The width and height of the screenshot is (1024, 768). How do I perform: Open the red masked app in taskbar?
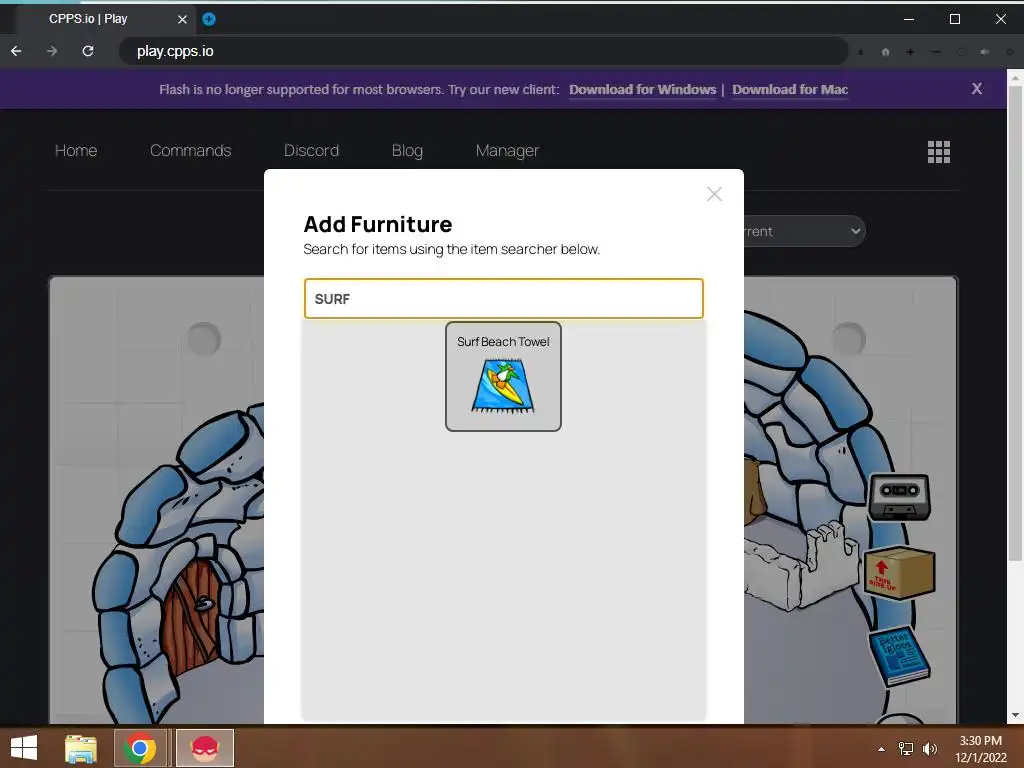(x=205, y=748)
